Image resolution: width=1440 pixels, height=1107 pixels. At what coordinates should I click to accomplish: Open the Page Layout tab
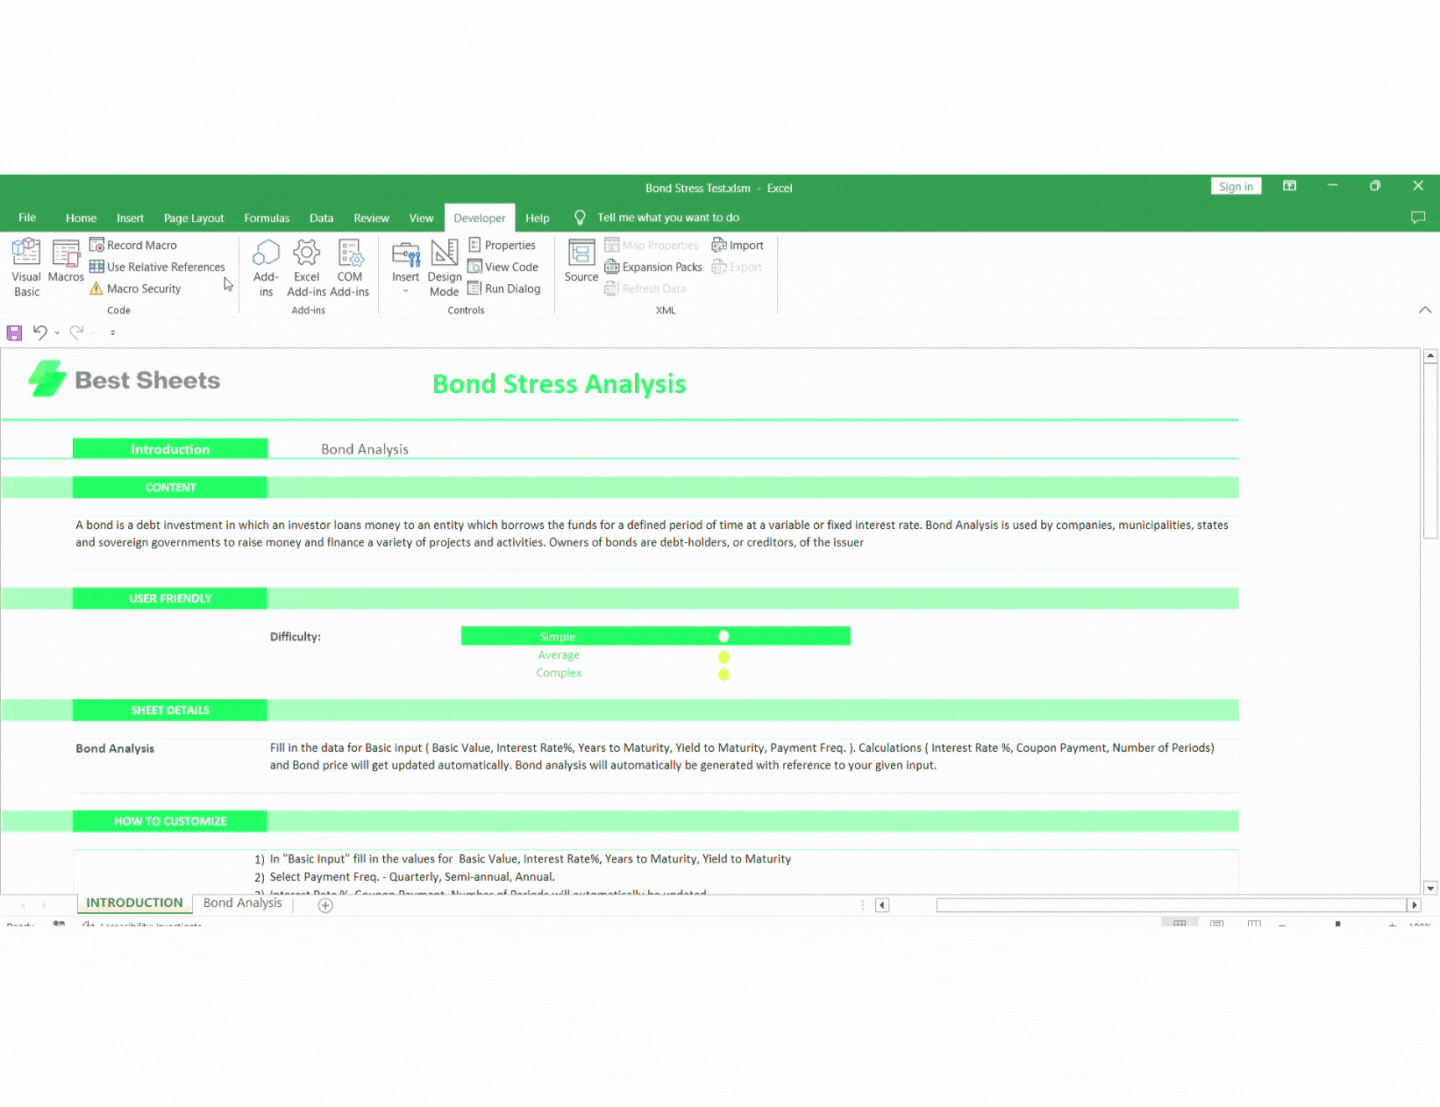point(194,218)
